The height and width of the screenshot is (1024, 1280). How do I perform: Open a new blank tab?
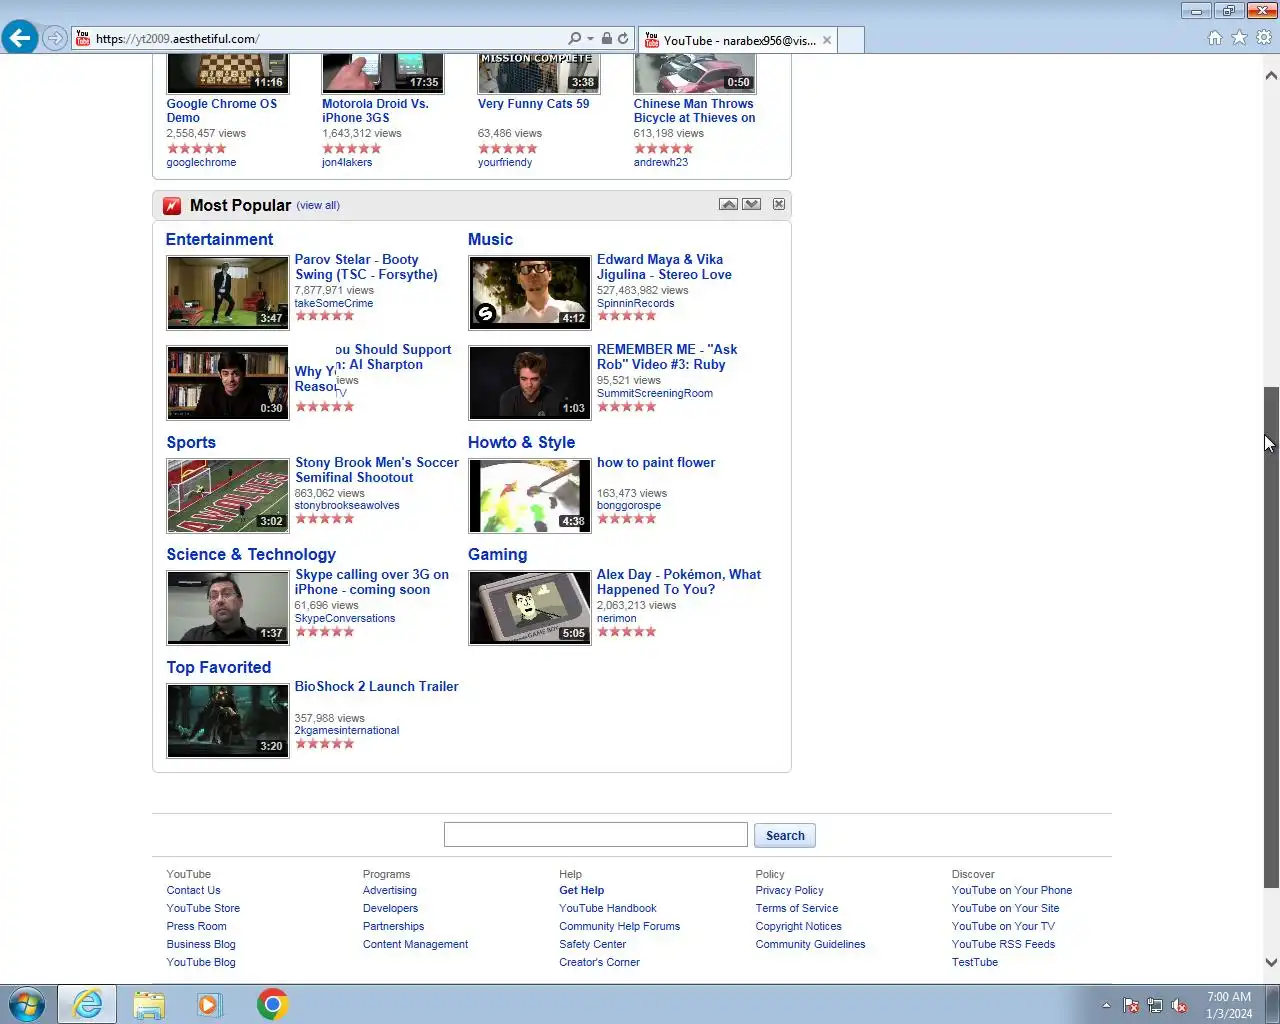click(x=851, y=40)
